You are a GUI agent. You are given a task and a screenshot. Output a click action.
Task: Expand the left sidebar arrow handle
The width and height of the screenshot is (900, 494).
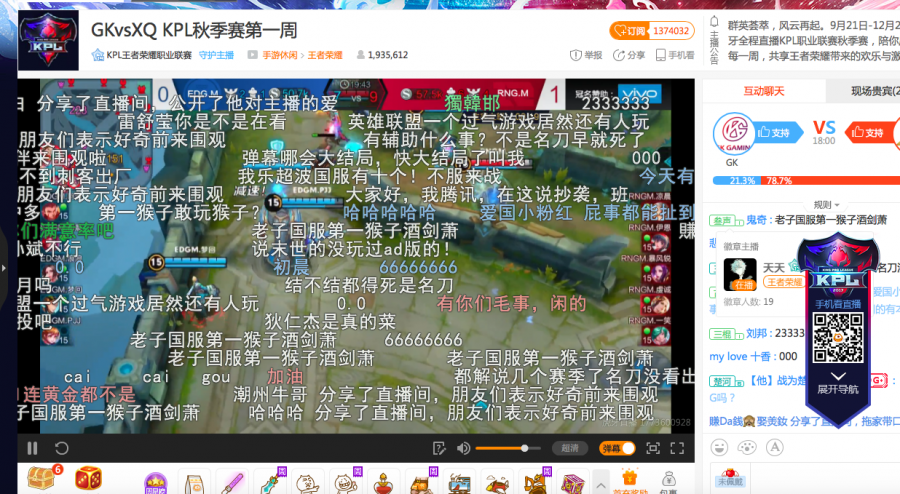(x=3, y=267)
